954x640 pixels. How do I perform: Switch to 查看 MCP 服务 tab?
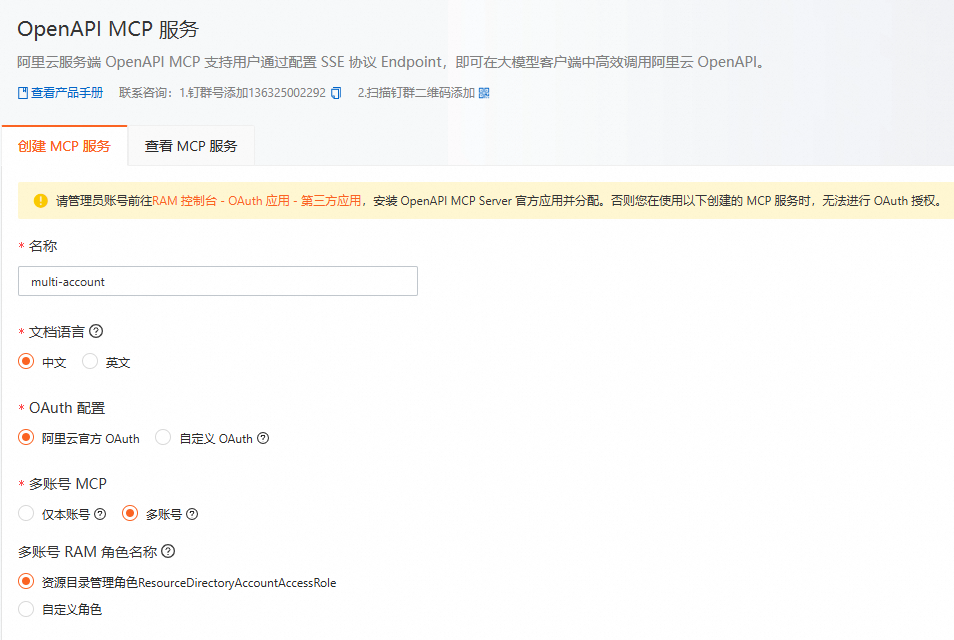point(191,146)
